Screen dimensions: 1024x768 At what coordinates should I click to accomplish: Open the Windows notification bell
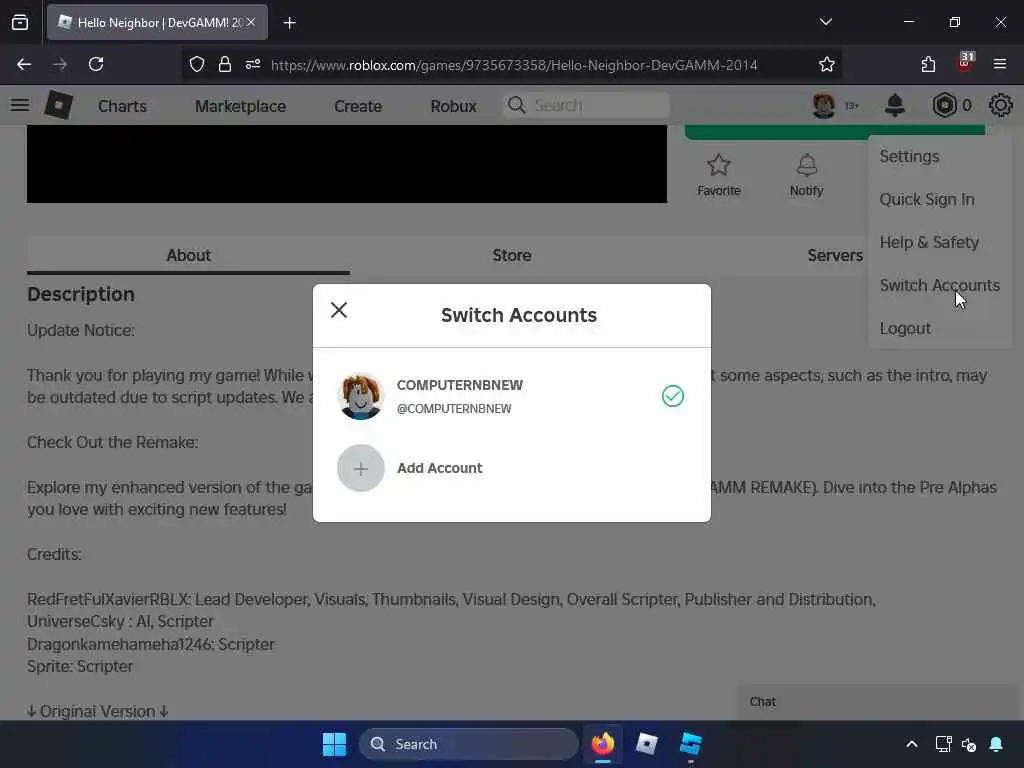tap(996, 744)
